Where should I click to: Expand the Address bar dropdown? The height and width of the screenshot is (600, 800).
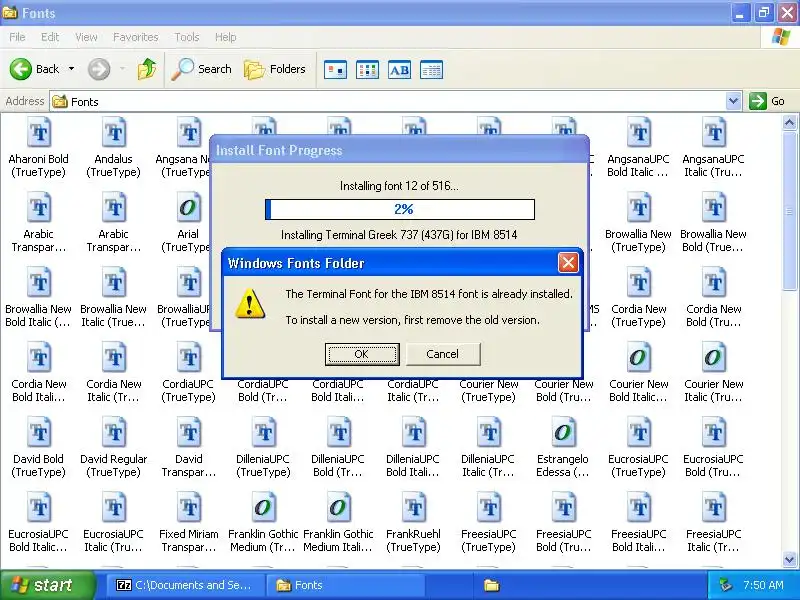(733, 101)
